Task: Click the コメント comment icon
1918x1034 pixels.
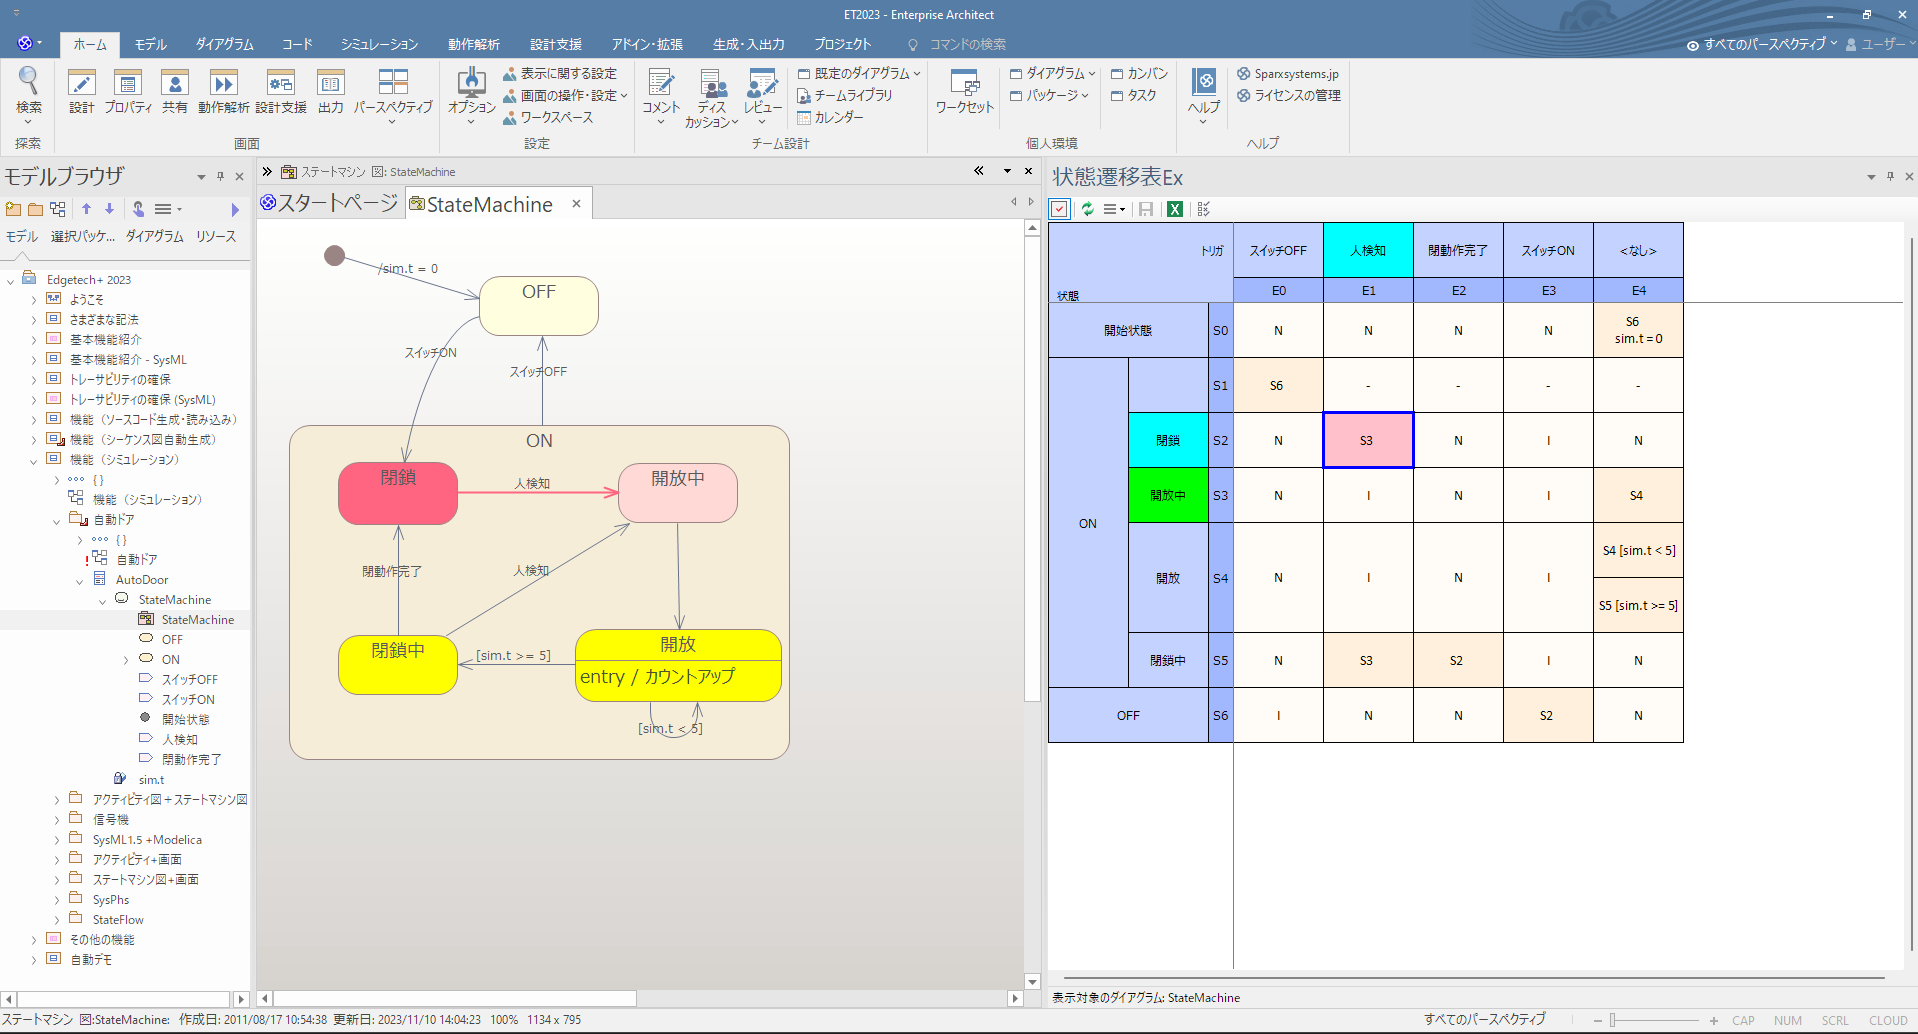Action: (x=661, y=94)
